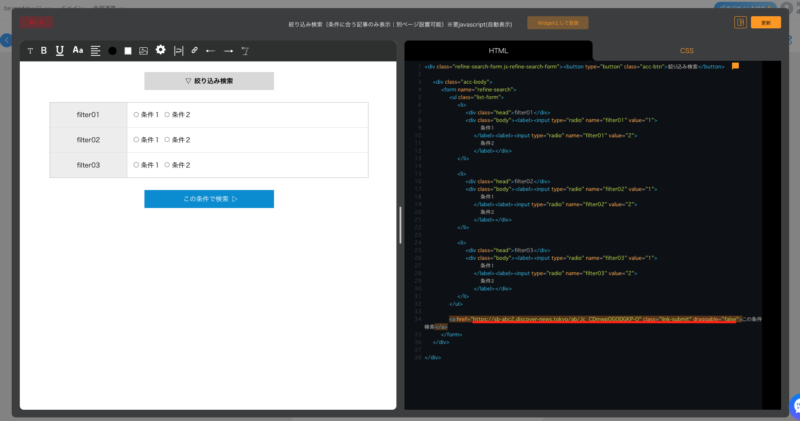Image resolution: width=800 pixels, height=421 pixels.
Task: Apply underline formatting from the toolbar
Action: click(60, 50)
